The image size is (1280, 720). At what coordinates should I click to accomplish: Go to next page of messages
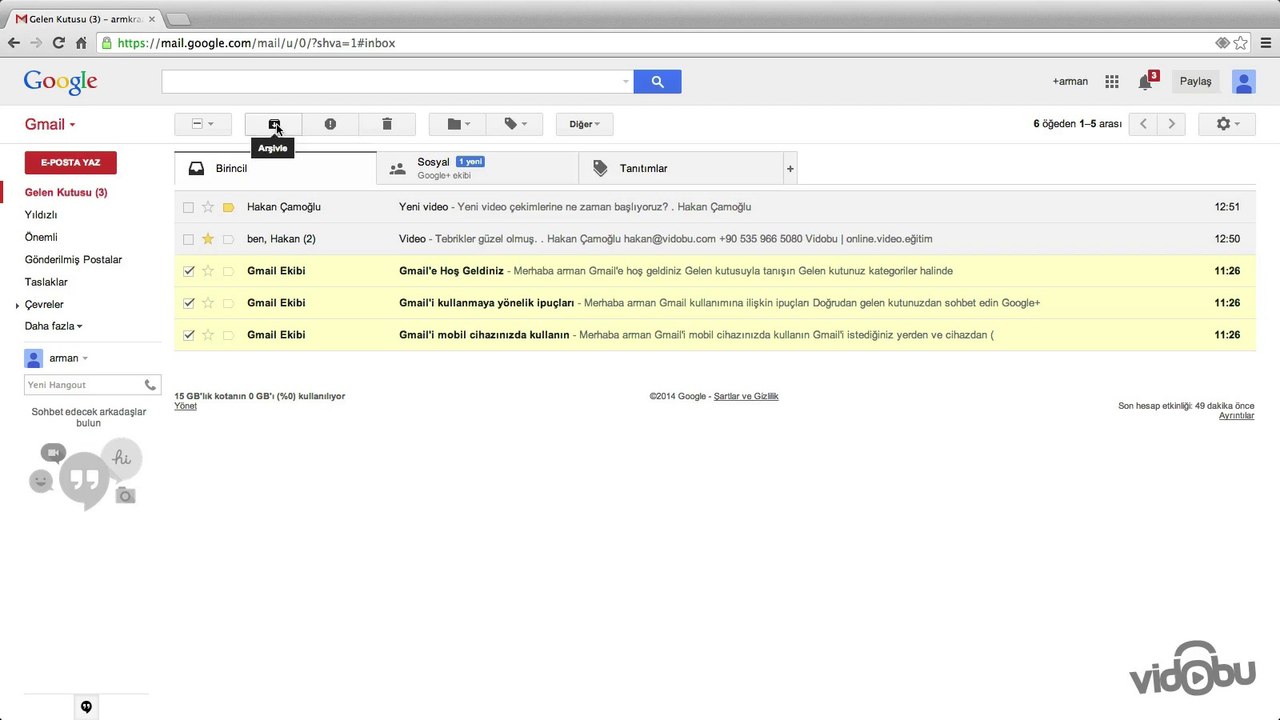(x=1171, y=124)
